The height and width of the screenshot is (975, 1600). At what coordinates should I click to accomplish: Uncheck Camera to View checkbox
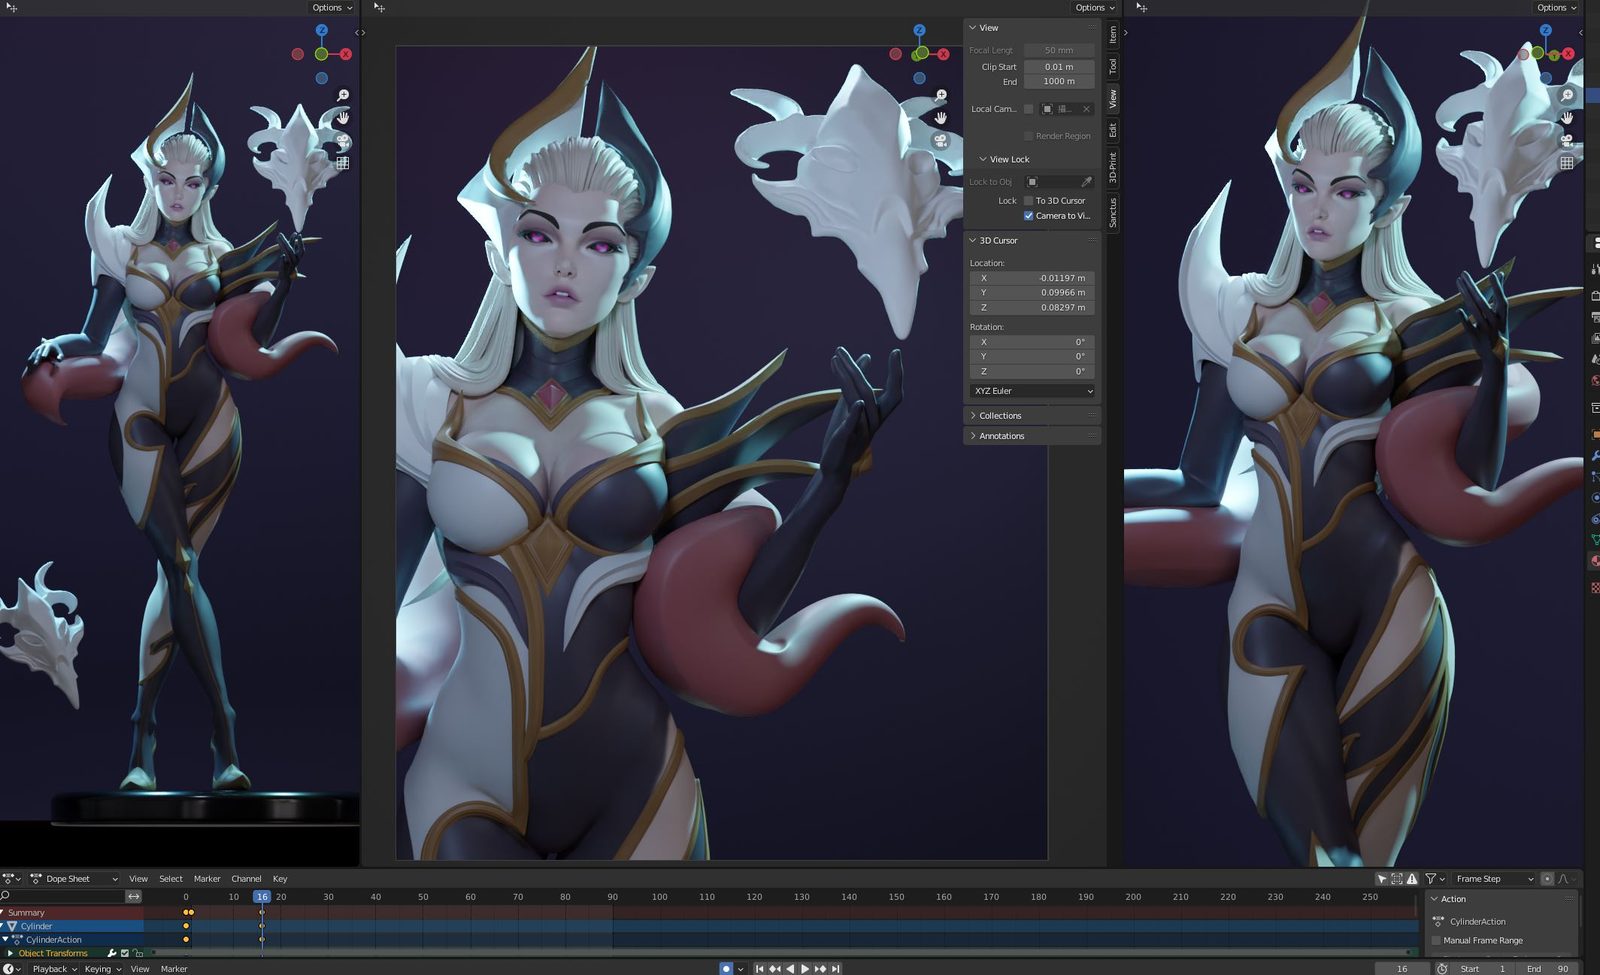1028,216
